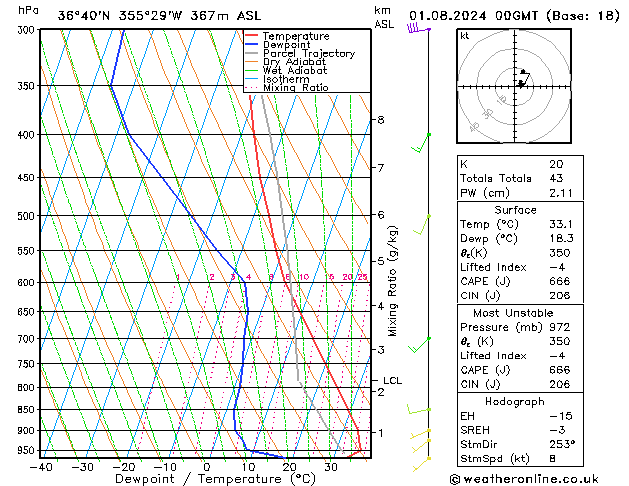Click the StmSpd (kt) value 8
This screenshot has width=629, height=486.
[552, 458]
